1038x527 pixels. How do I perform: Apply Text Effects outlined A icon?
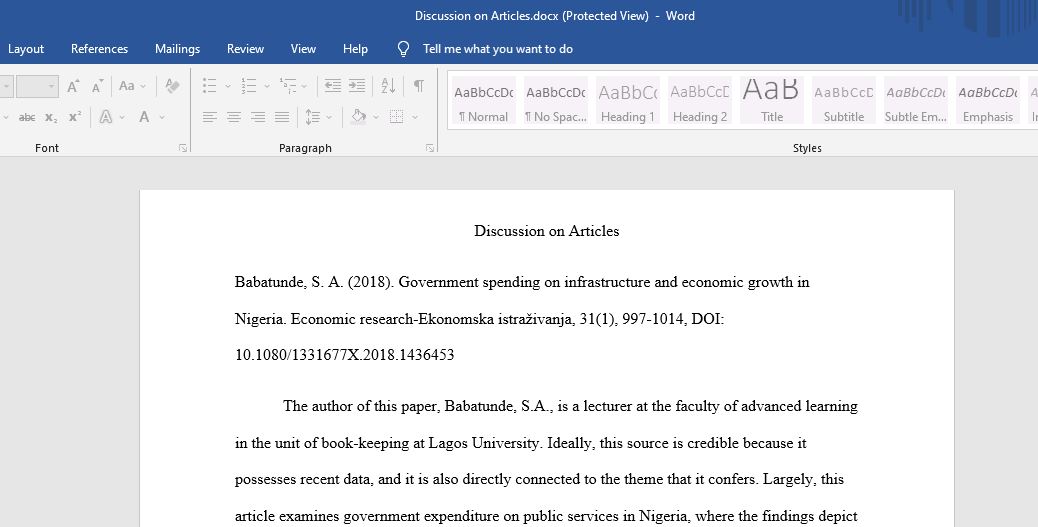point(105,117)
